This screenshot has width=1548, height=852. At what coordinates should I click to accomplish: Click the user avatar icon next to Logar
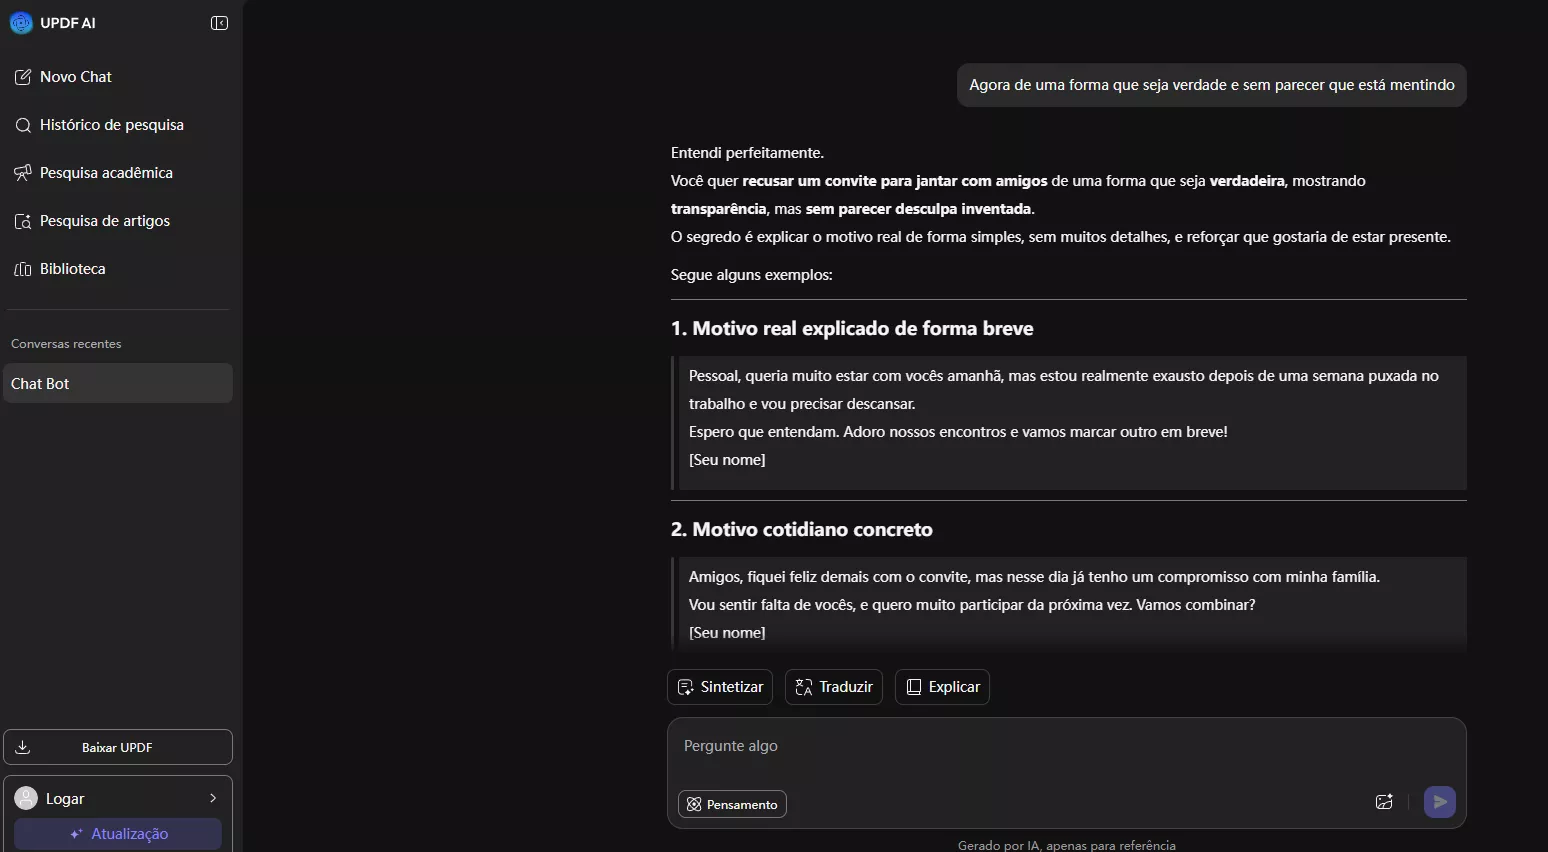pos(26,798)
